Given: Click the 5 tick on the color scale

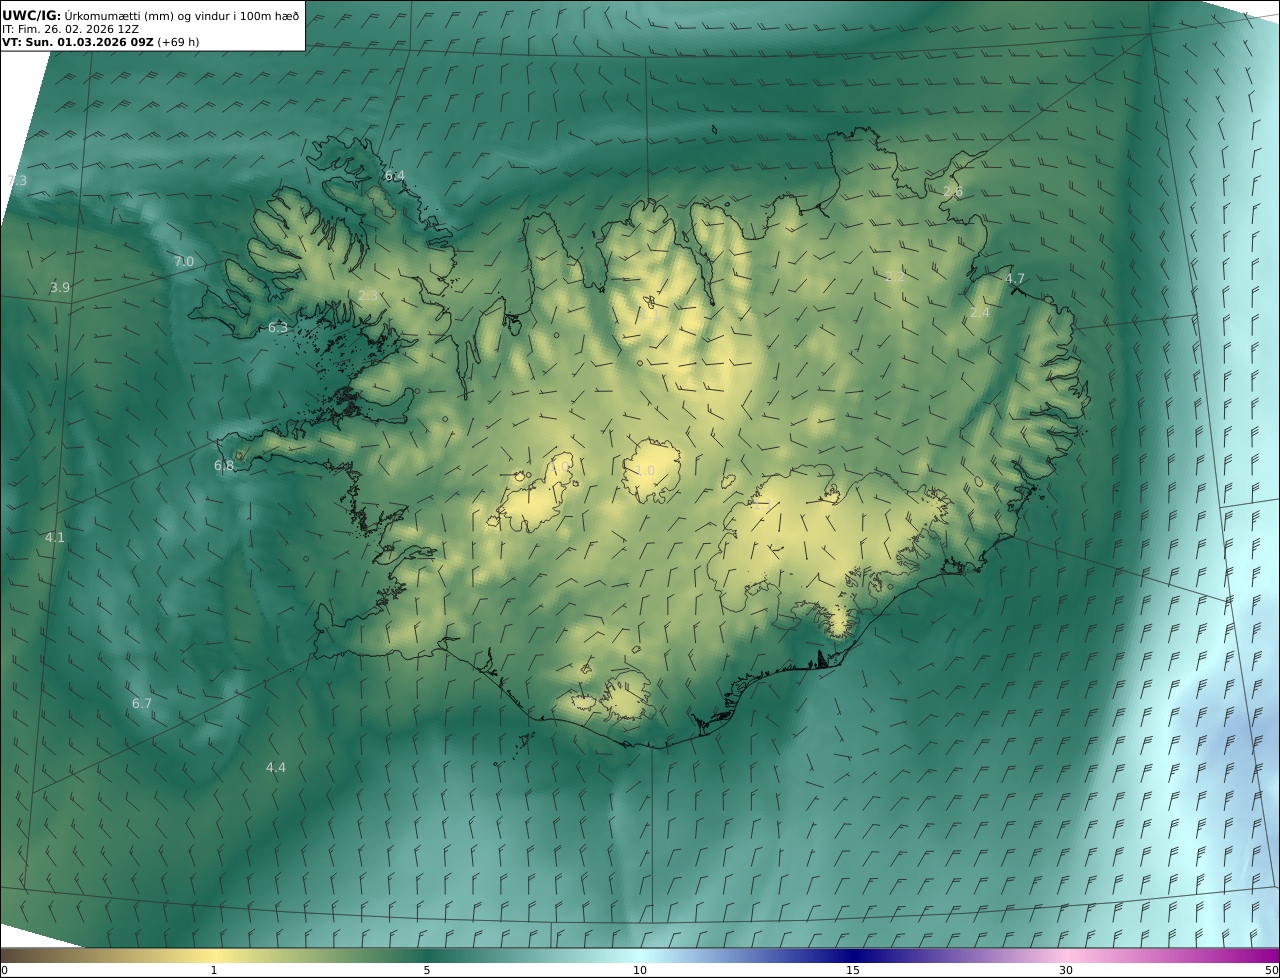Looking at the screenshot, I should [427, 970].
